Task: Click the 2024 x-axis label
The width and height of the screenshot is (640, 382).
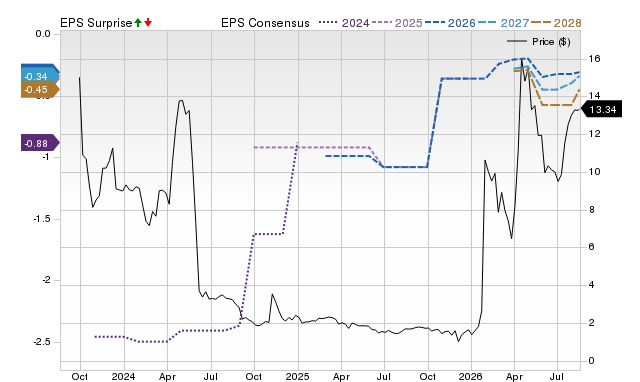Action: coord(123,376)
